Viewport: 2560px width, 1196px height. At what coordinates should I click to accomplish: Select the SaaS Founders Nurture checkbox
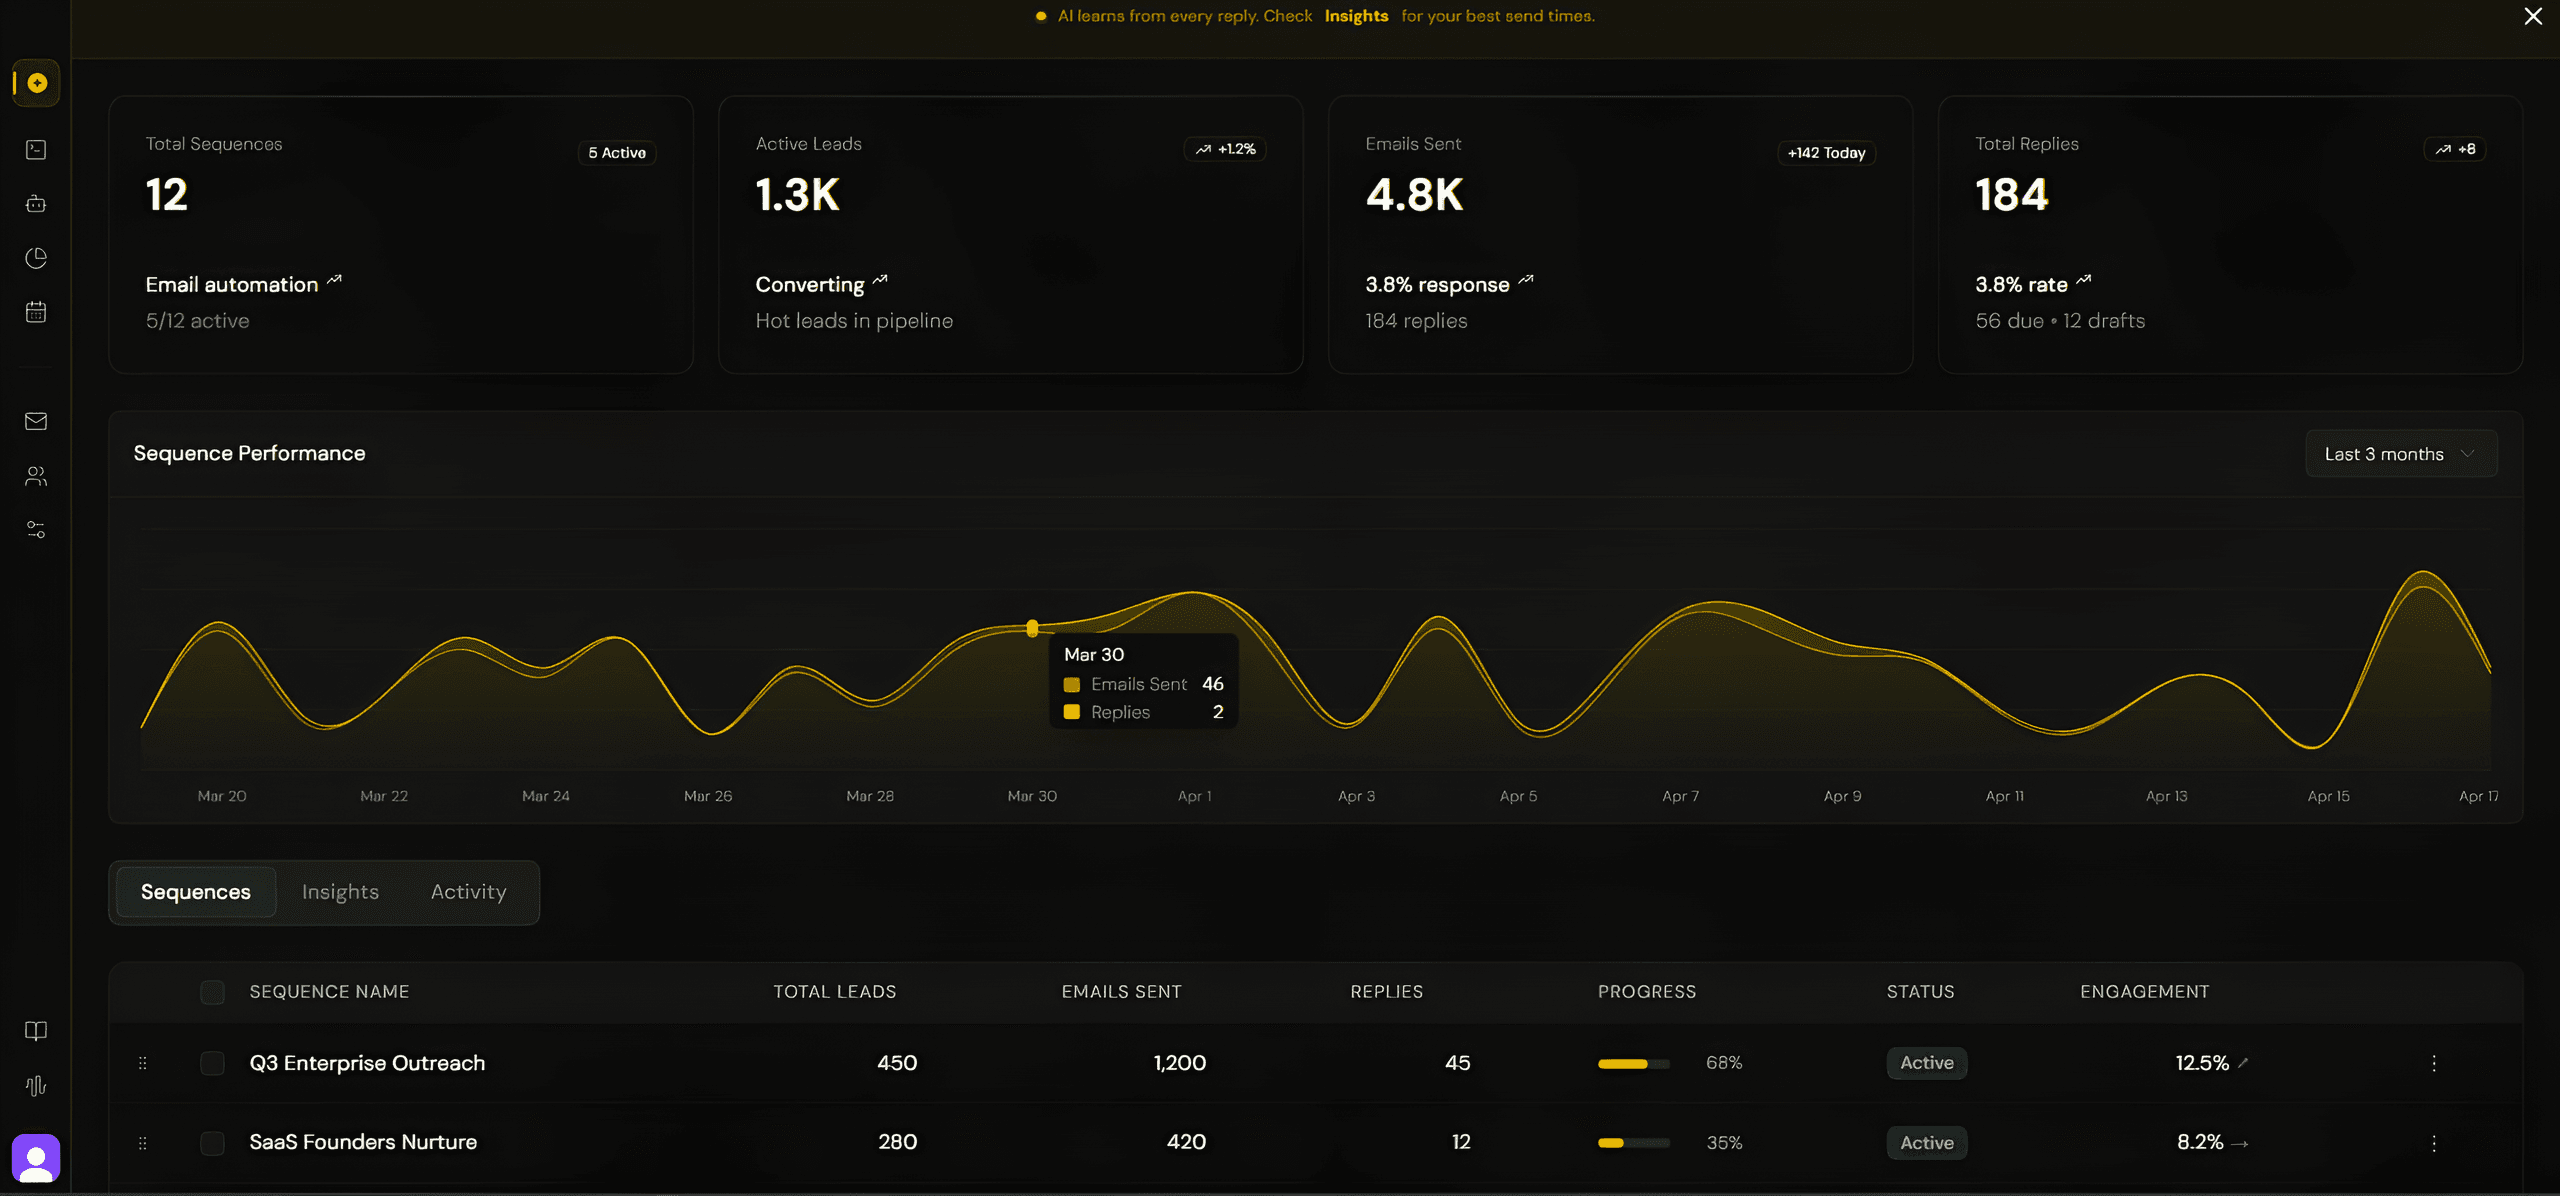point(213,1142)
